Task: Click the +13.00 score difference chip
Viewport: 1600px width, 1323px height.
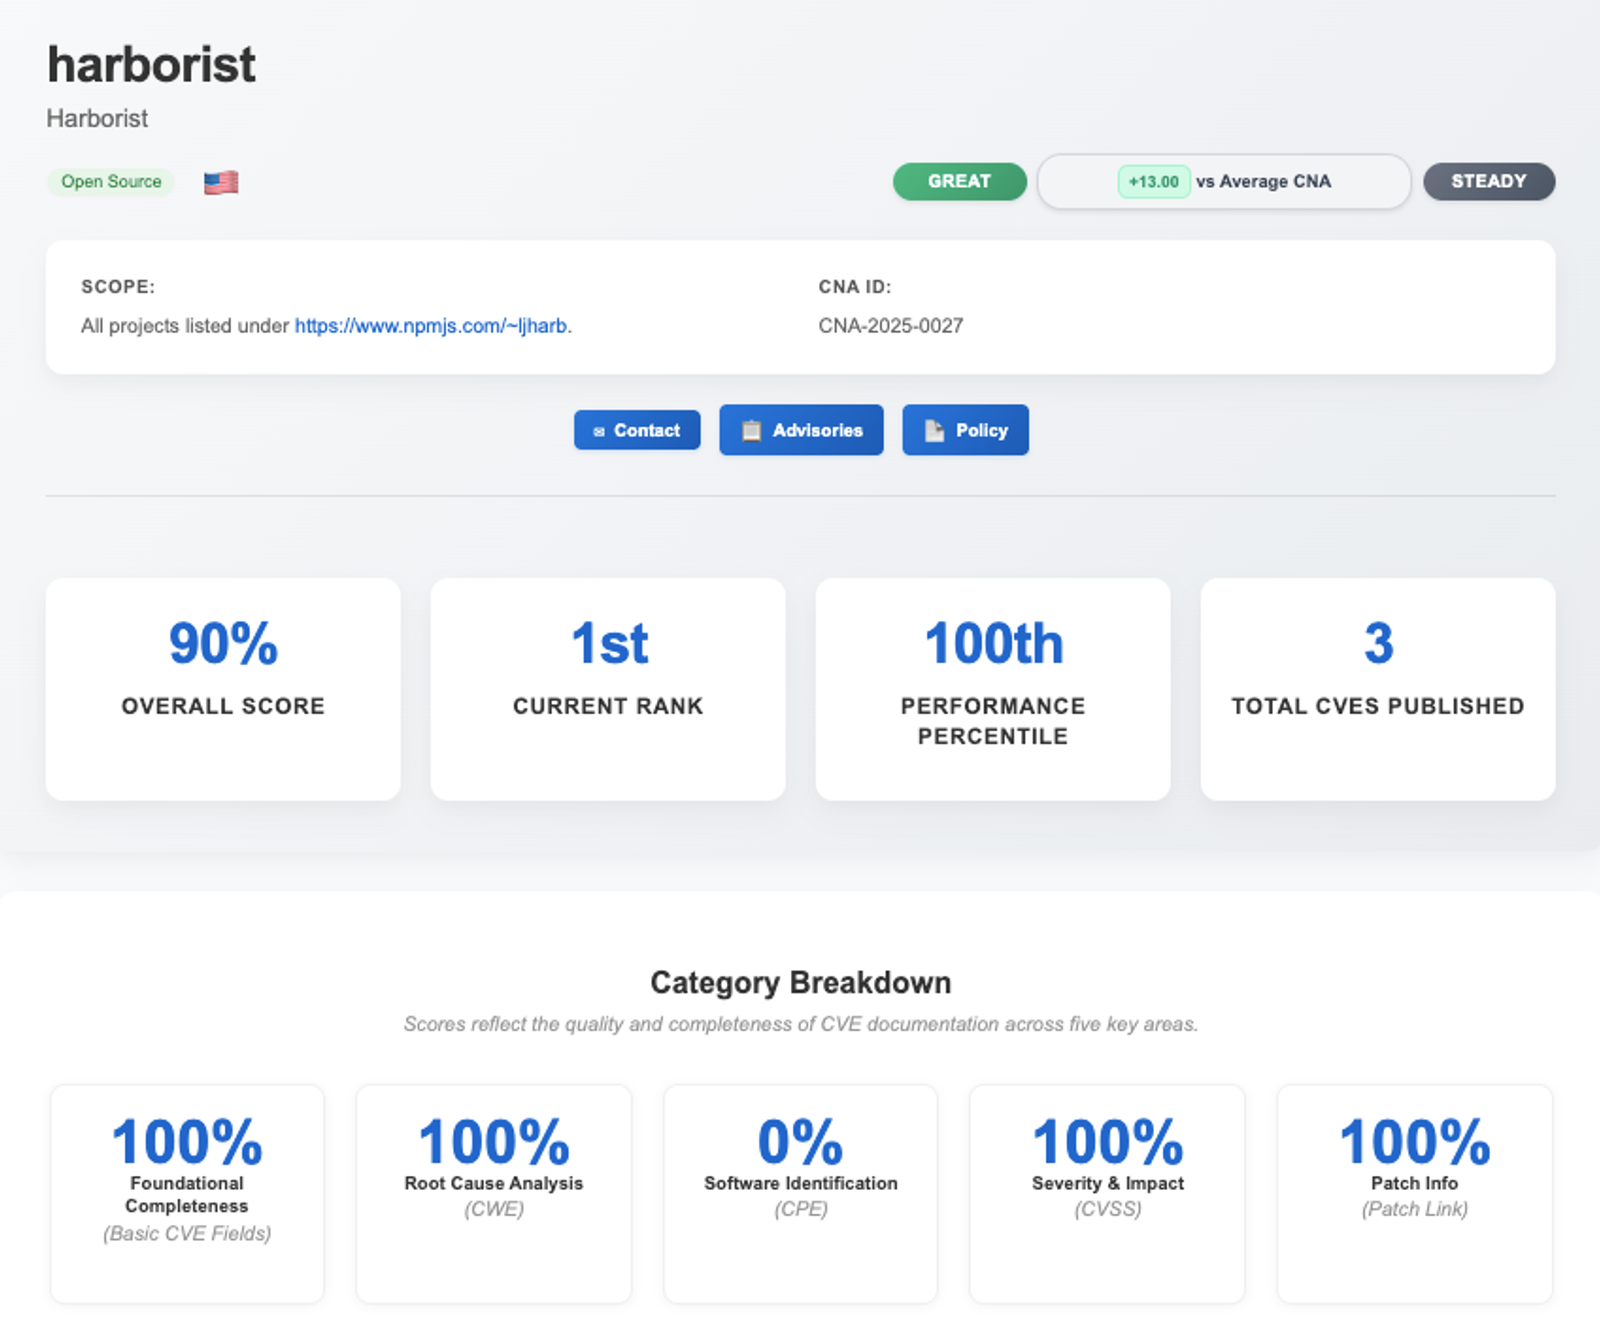Action: [x=1154, y=182]
